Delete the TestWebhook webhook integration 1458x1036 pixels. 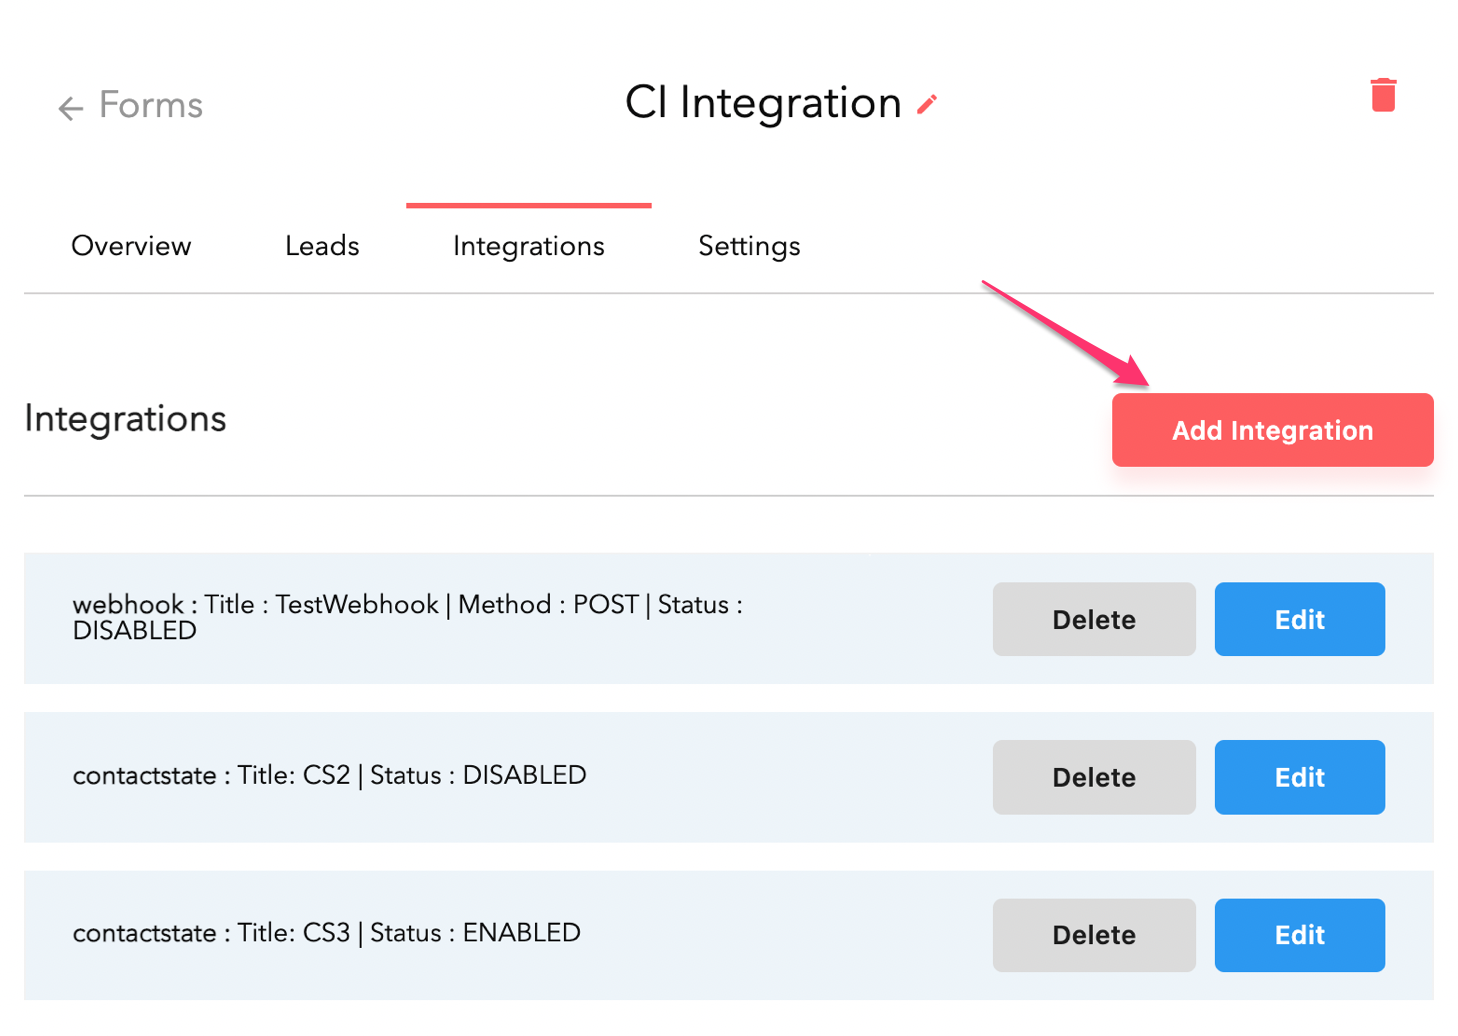pos(1094,619)
